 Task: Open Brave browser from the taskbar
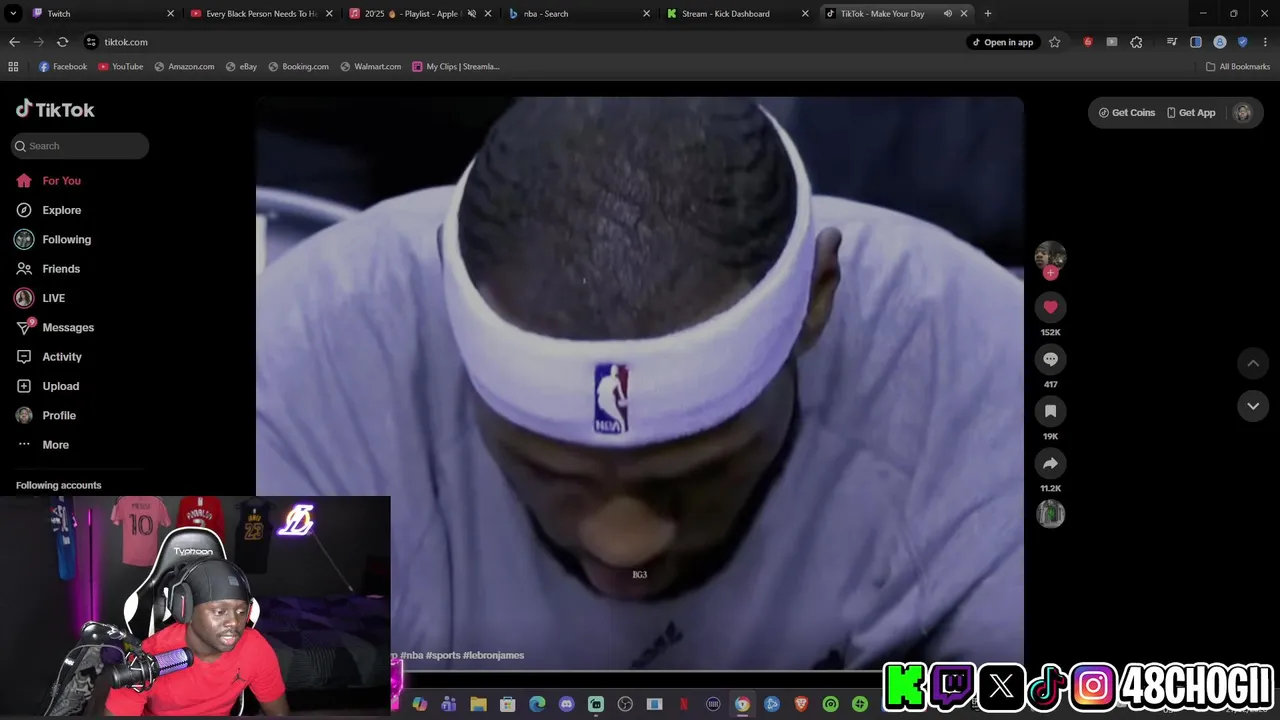pyautogui.click(x=801, y=704)
